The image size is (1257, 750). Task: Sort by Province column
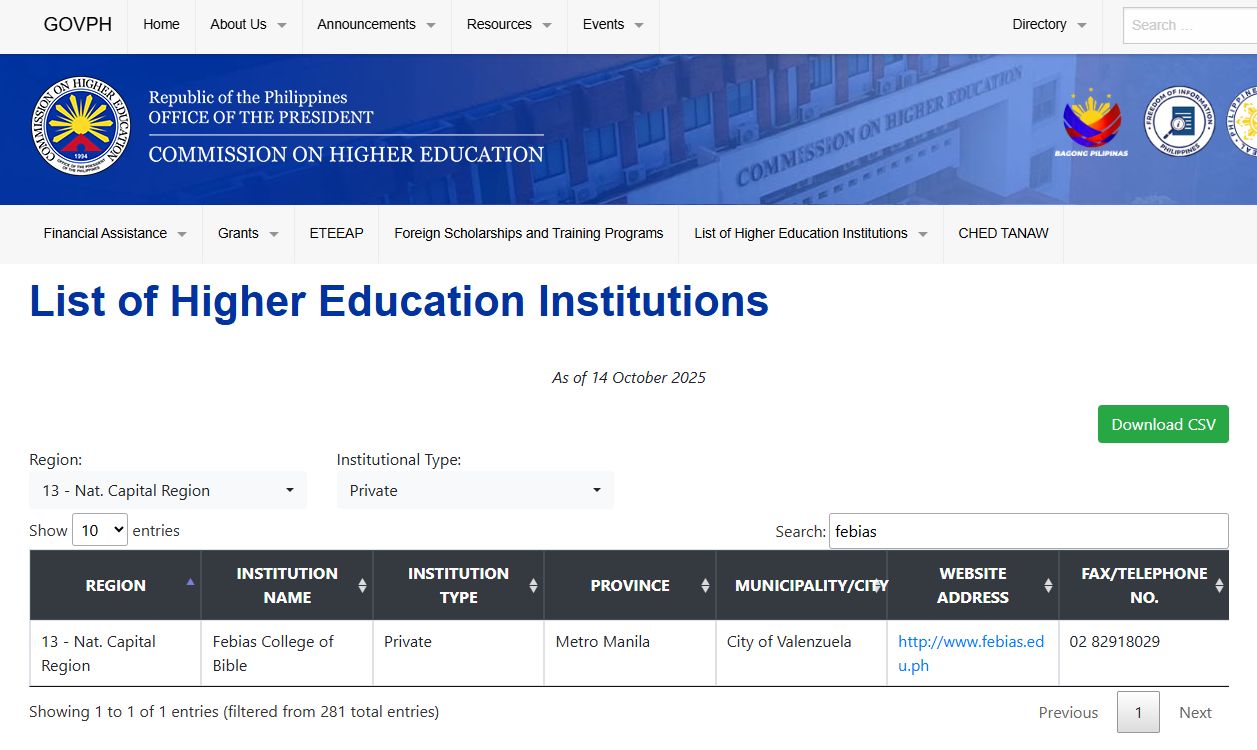click(x=630, y=585)
